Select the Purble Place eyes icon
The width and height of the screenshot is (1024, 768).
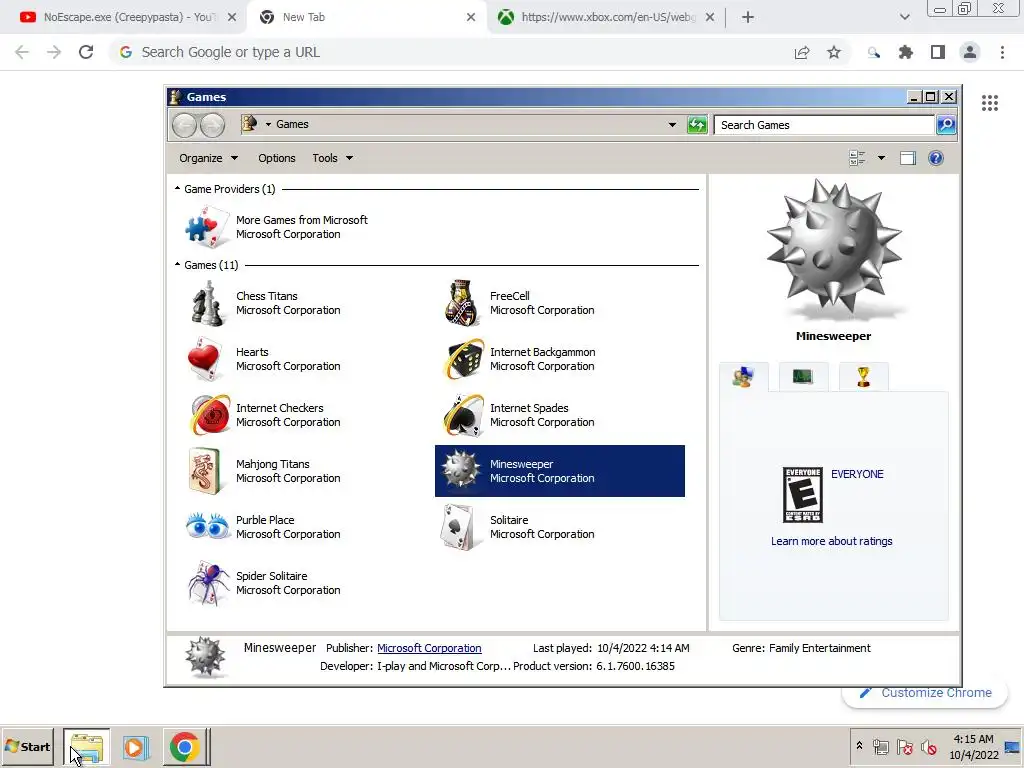click(x=208, y=526)
